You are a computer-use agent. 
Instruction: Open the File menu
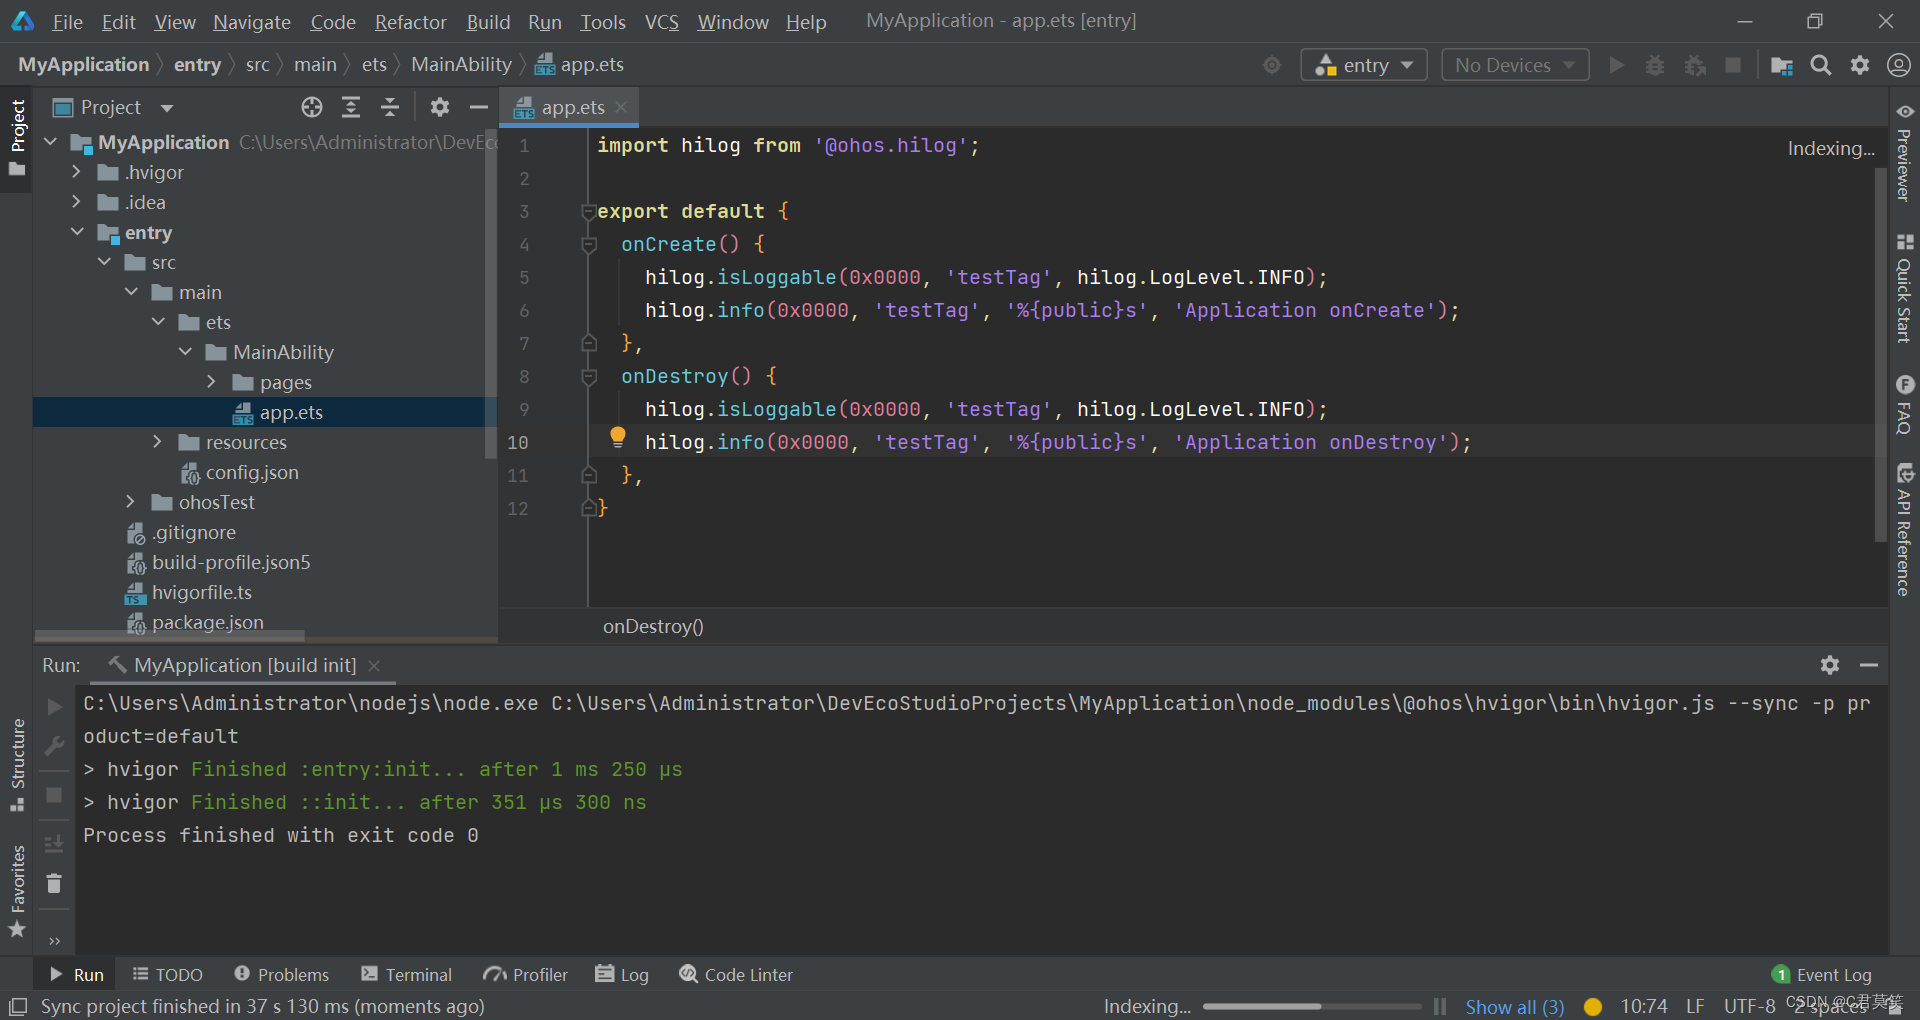[x=67, y=21]
